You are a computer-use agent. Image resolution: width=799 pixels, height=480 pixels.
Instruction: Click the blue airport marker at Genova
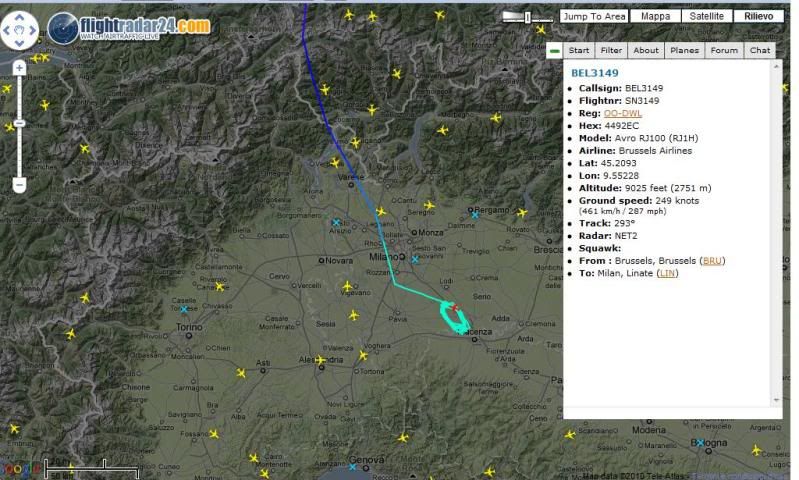tap(352, 467)
